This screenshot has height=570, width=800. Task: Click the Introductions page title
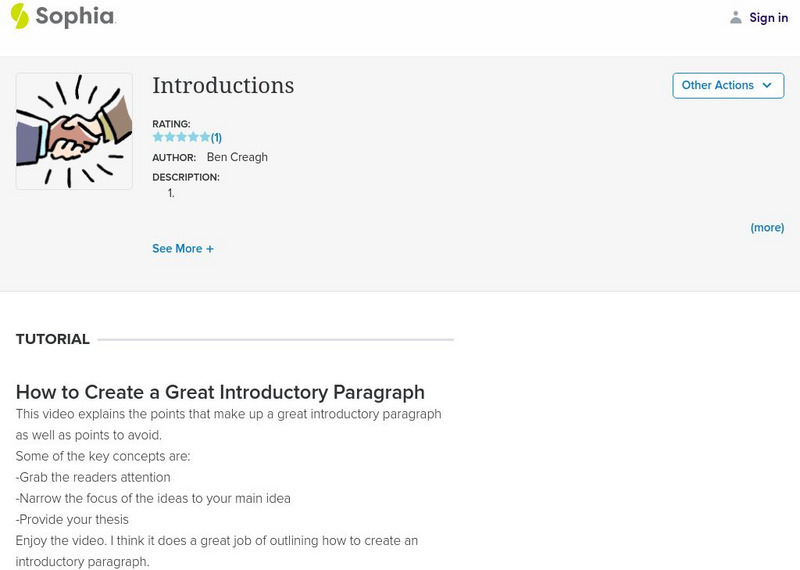(223, 86)
